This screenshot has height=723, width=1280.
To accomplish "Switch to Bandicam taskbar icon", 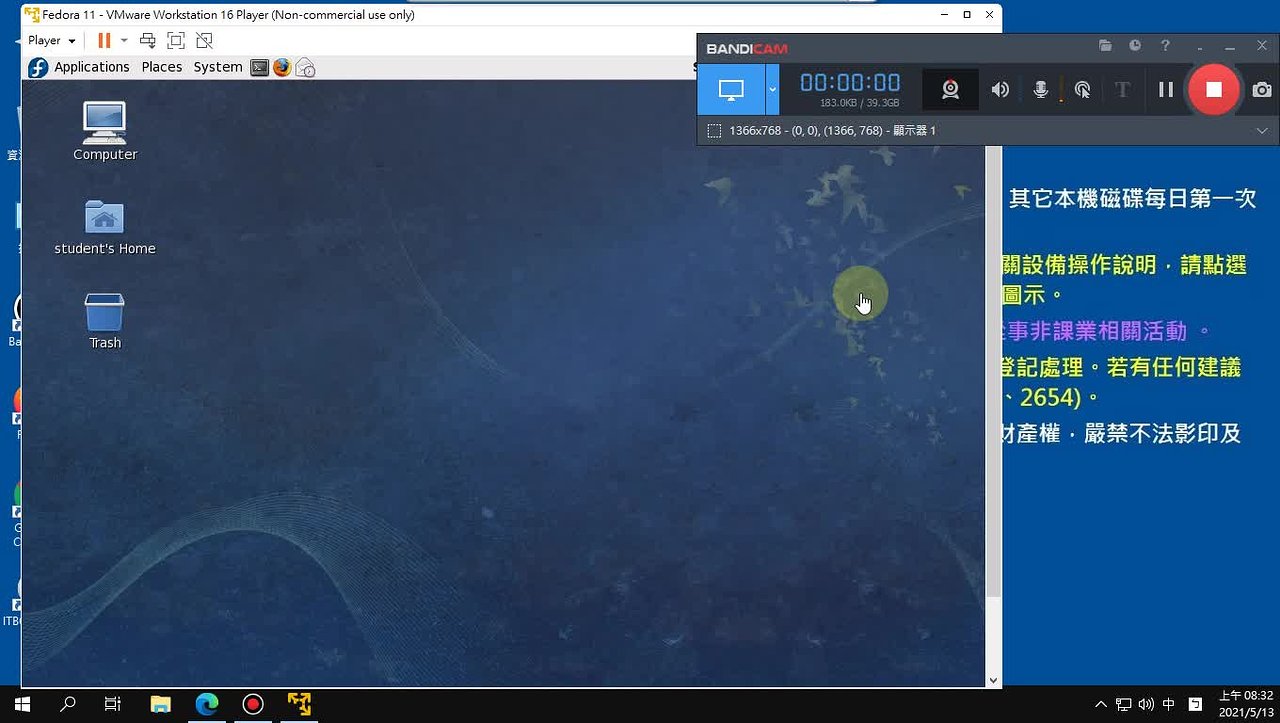I will [x=253, y=704].
